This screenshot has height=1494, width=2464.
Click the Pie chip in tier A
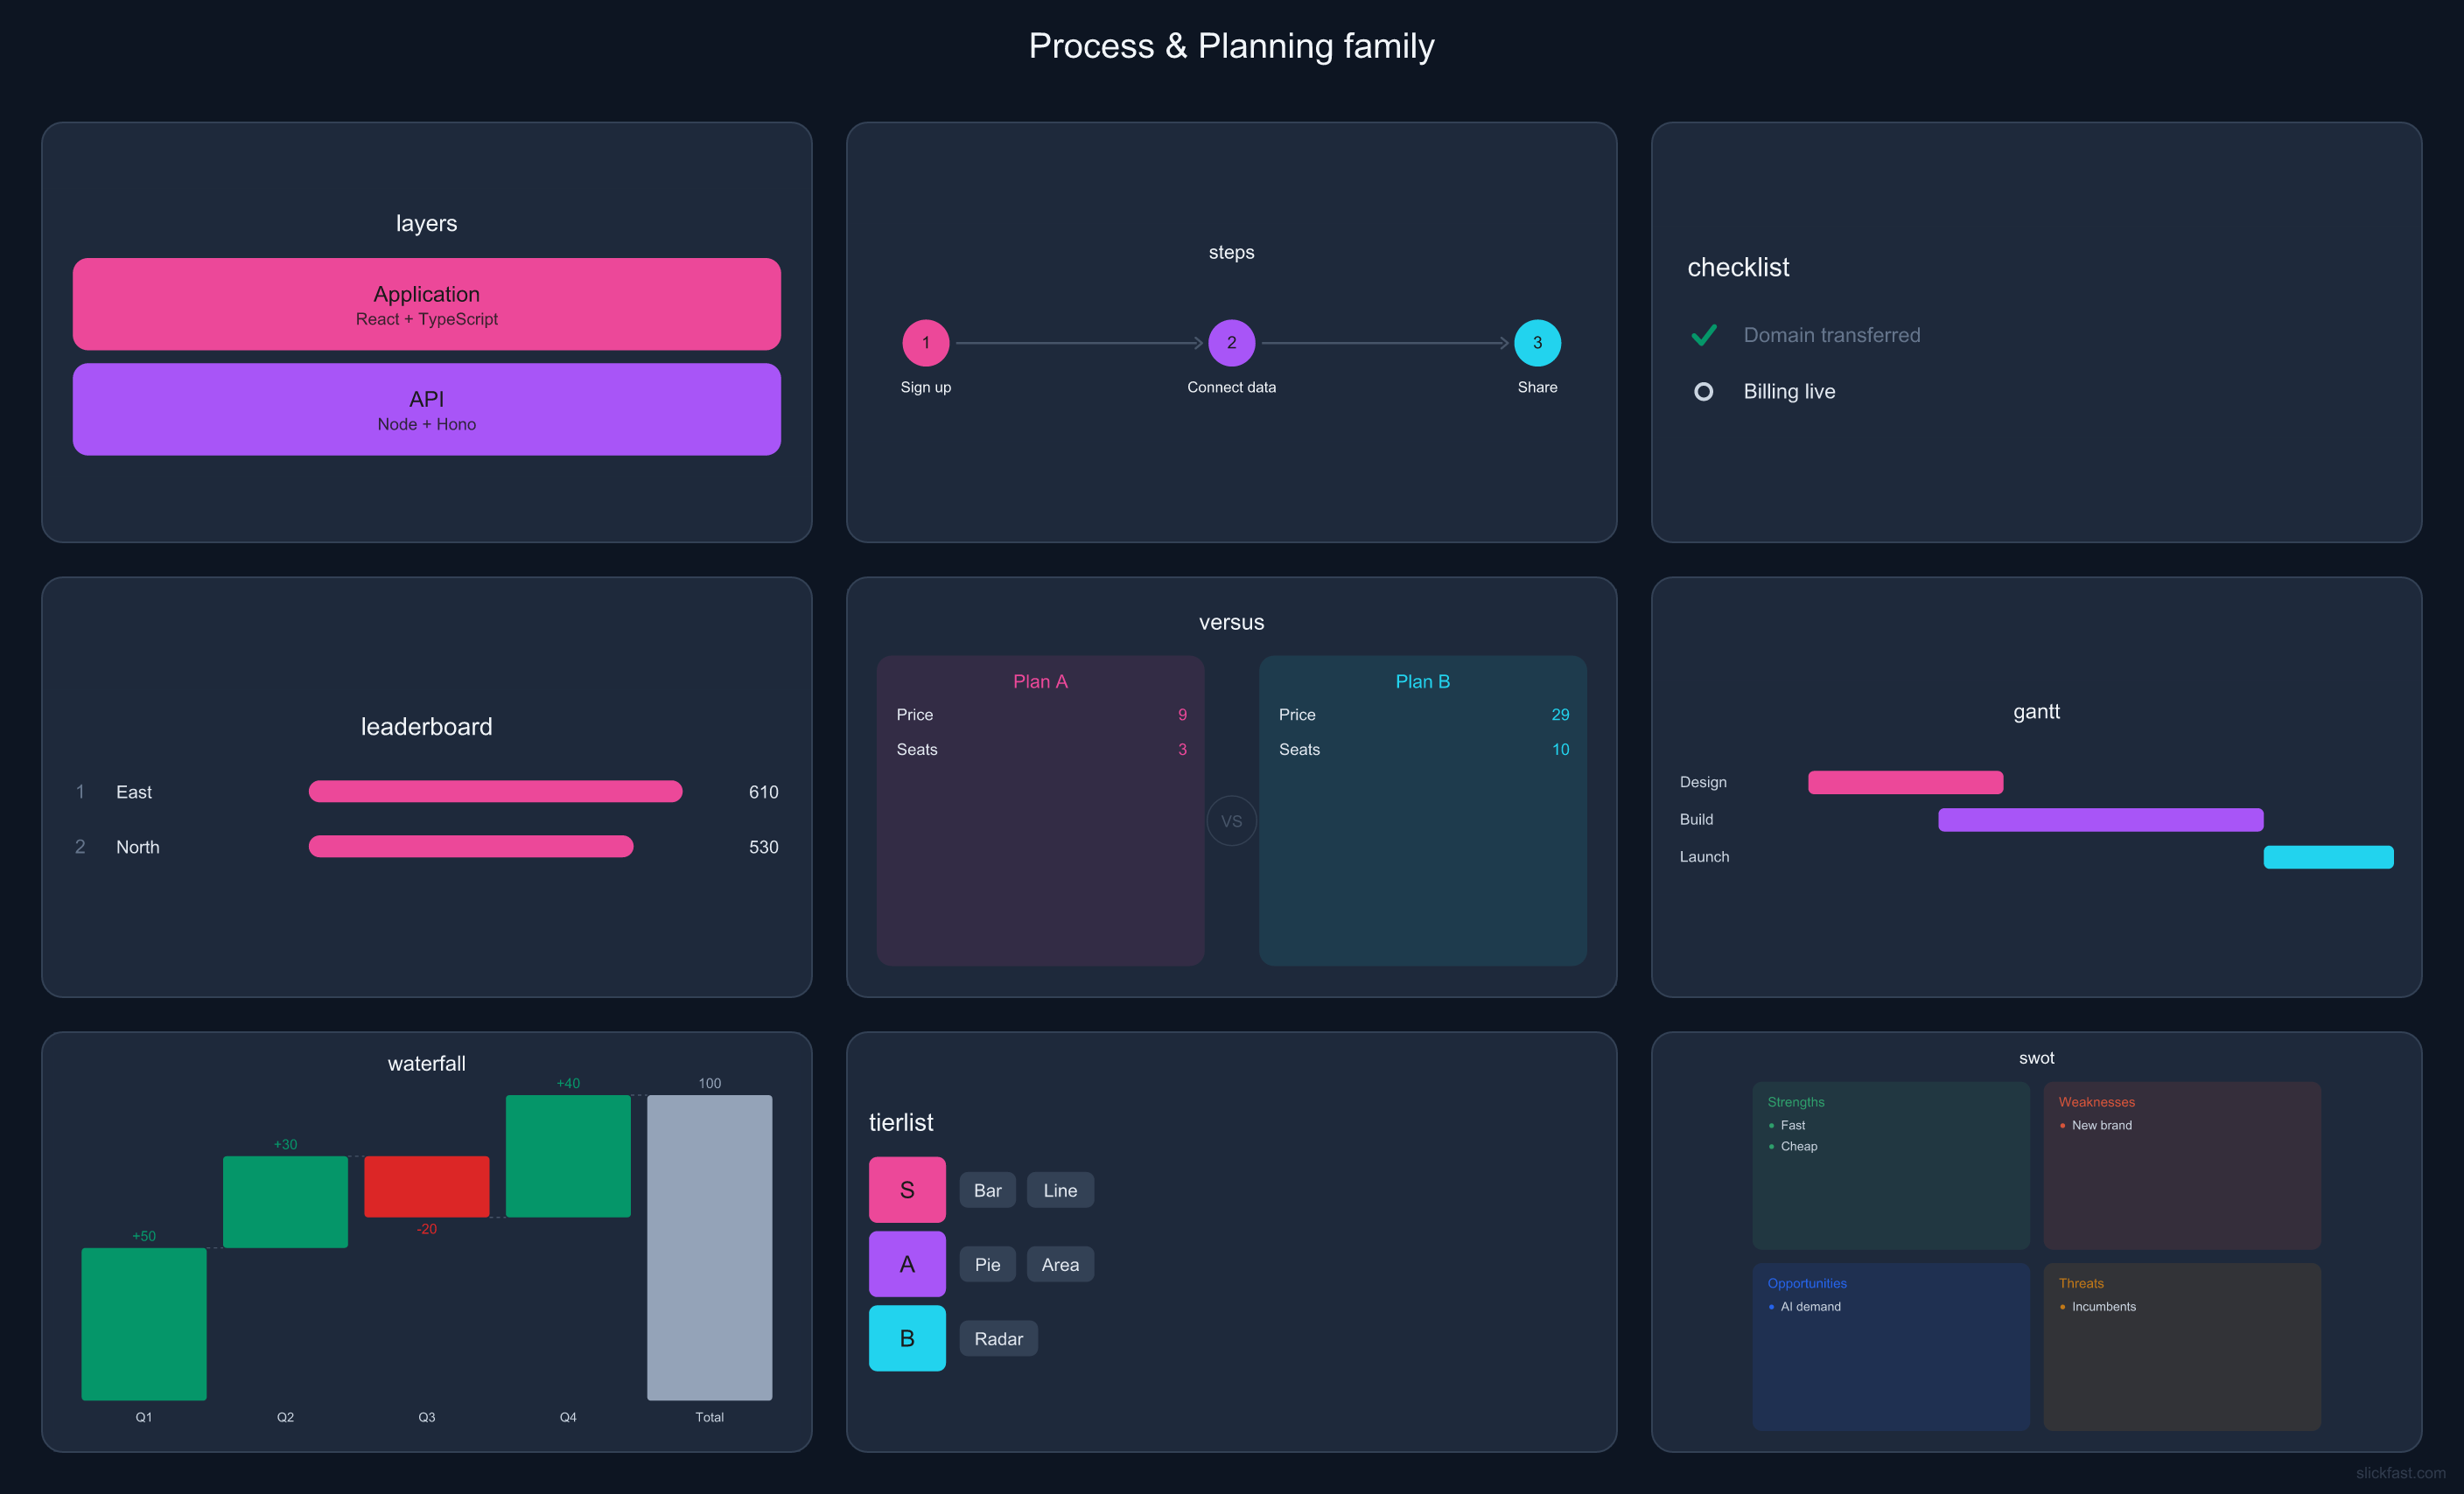[987, 1264]
